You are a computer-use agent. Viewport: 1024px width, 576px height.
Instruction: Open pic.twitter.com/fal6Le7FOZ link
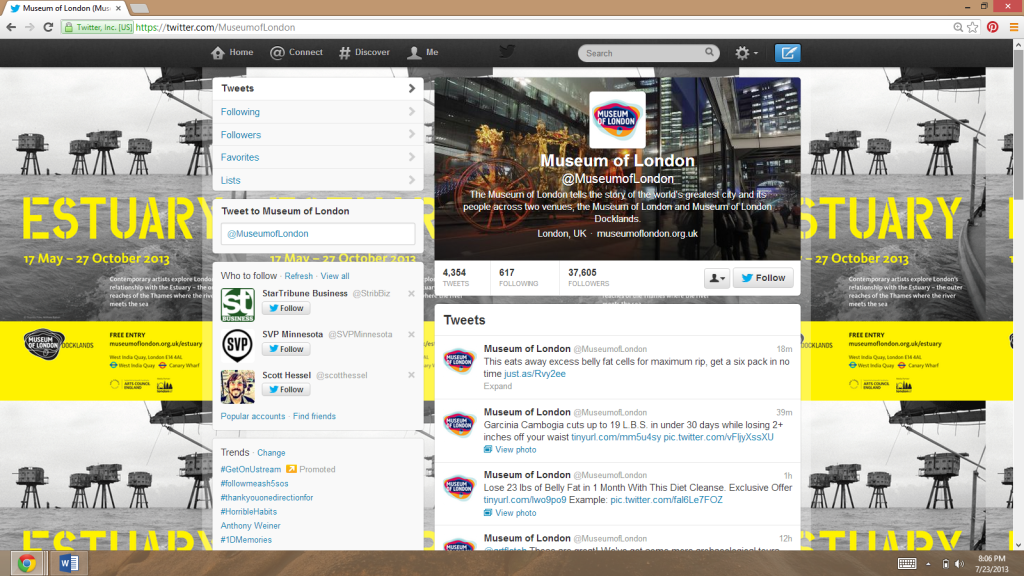pyautogui.click(x=667, y=500)
